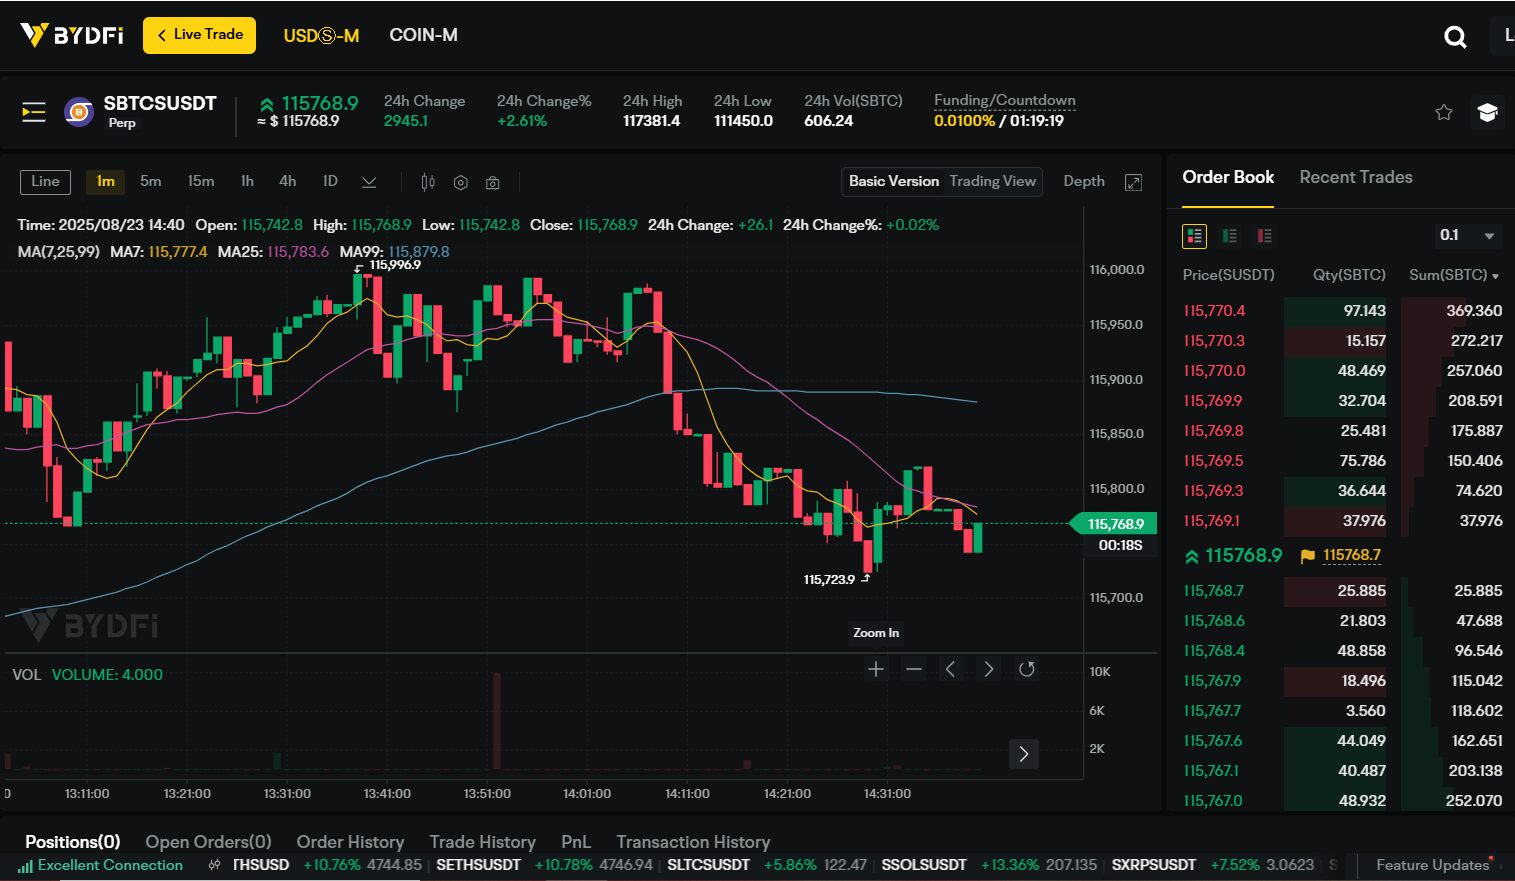Screen dimensions: 1515x881
Task: Open the 0.1 price precision dropdown
Action: 1466,236
